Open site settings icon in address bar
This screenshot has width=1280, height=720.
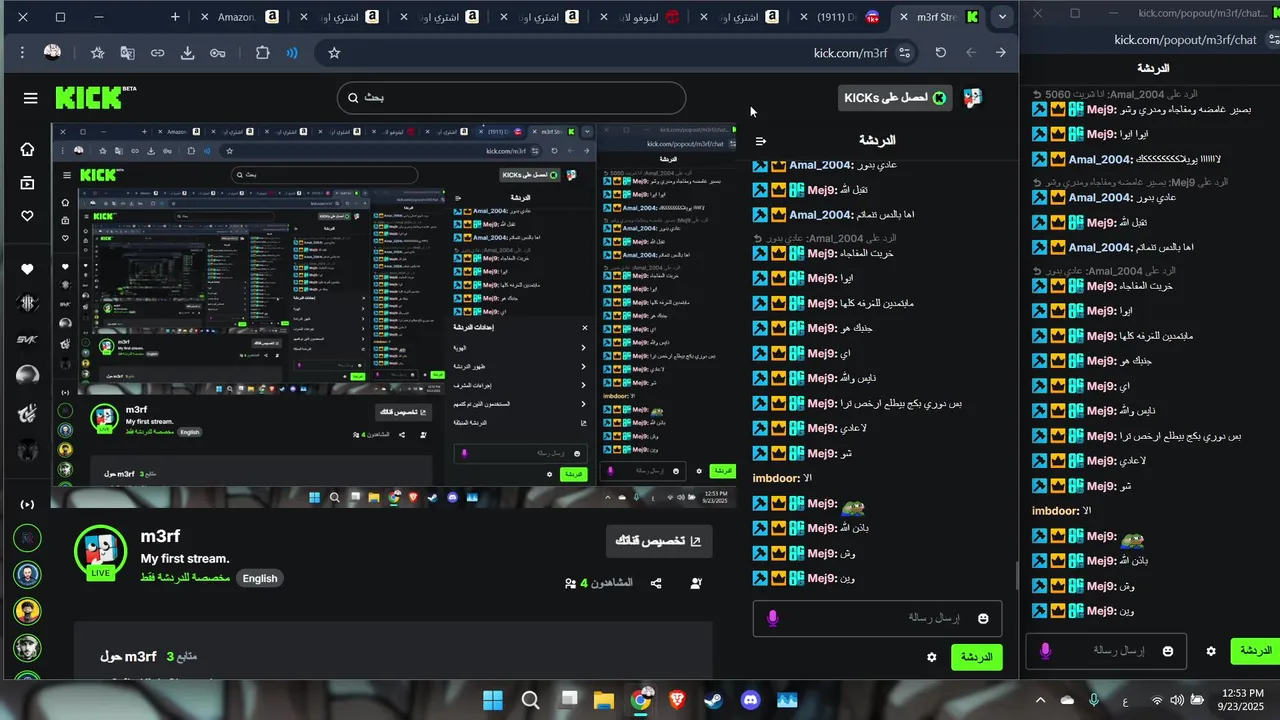[x=904, y=53]
